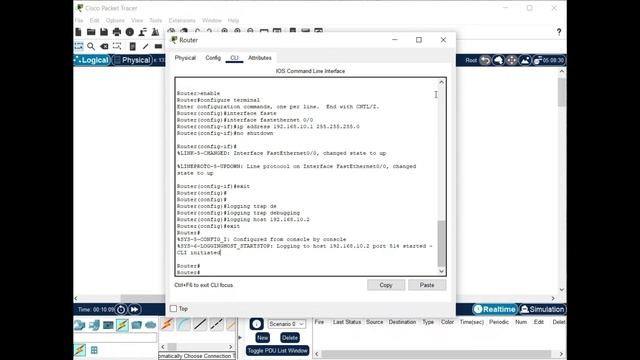Image resolution: width=640 pixels, height=360 pixels.
Task: Select the CLI tab in Router window
Action: tap(234, 58)
